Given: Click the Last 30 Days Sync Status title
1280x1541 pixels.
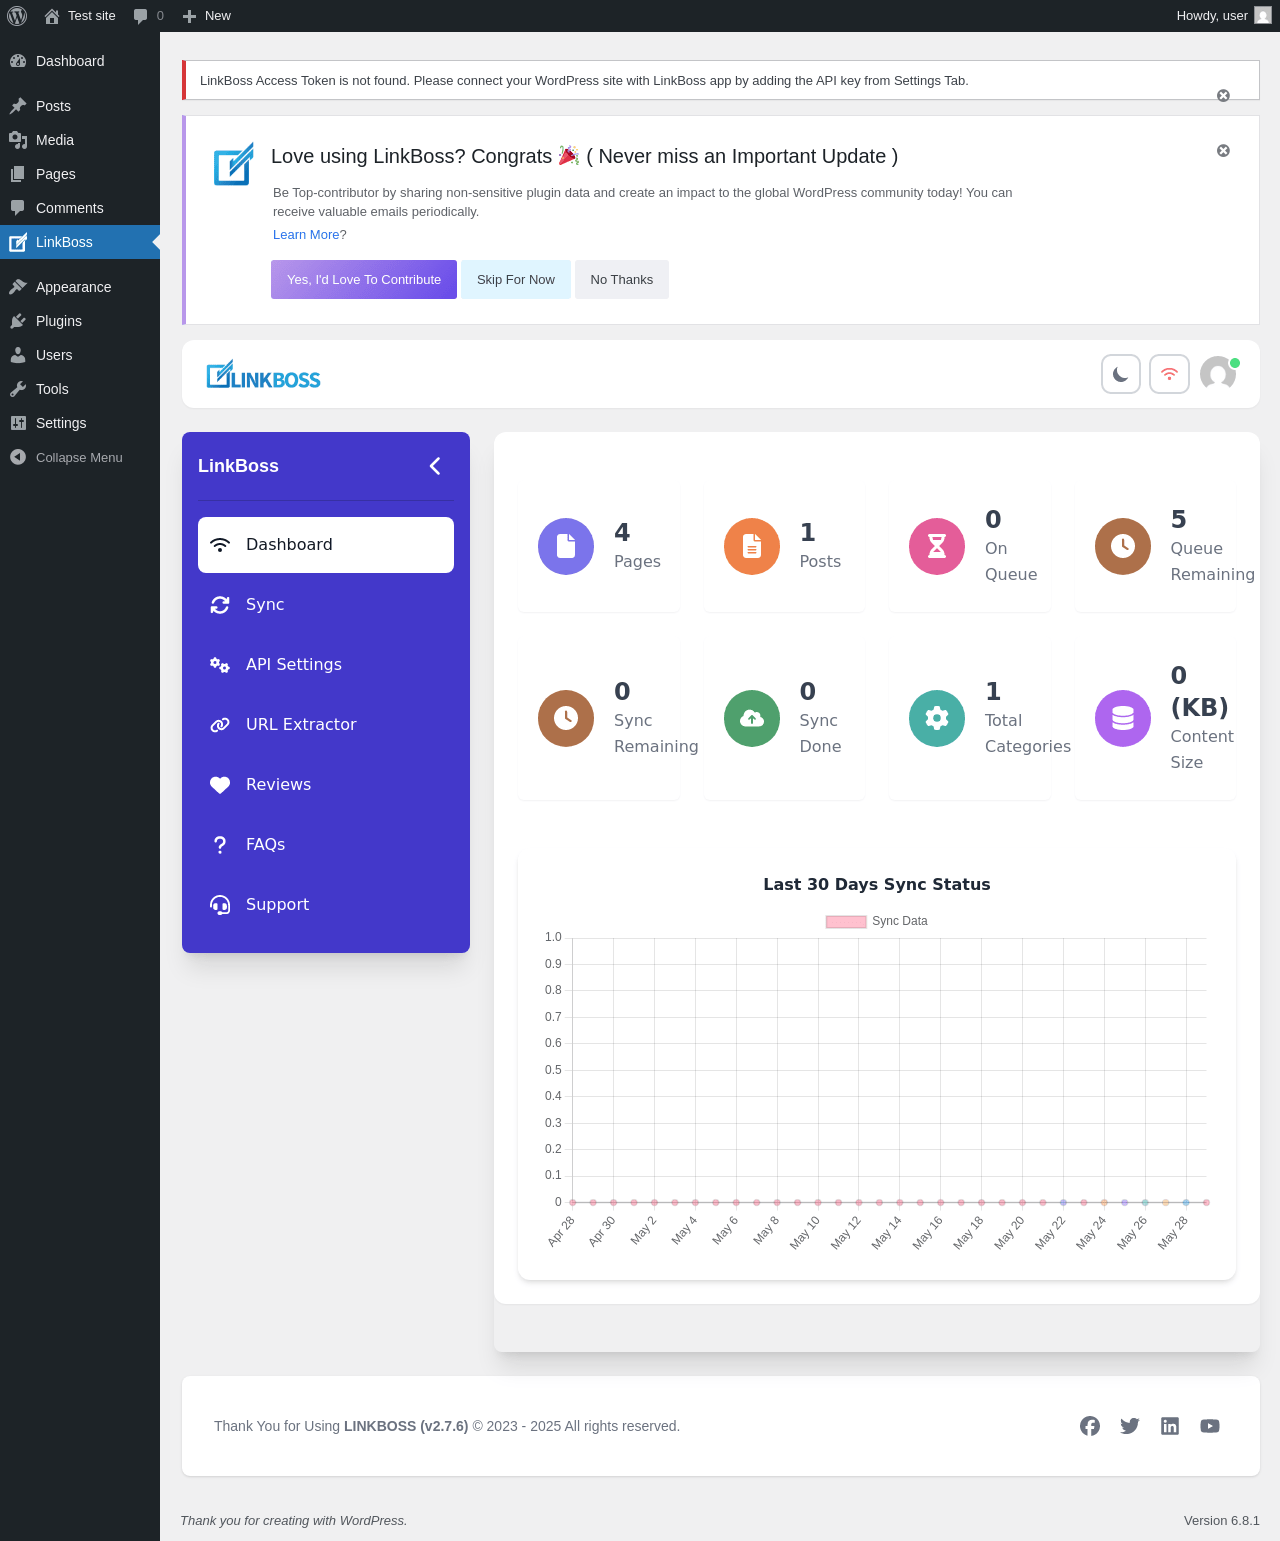Looking at the screenshot, I should click(x=877, y=885).
